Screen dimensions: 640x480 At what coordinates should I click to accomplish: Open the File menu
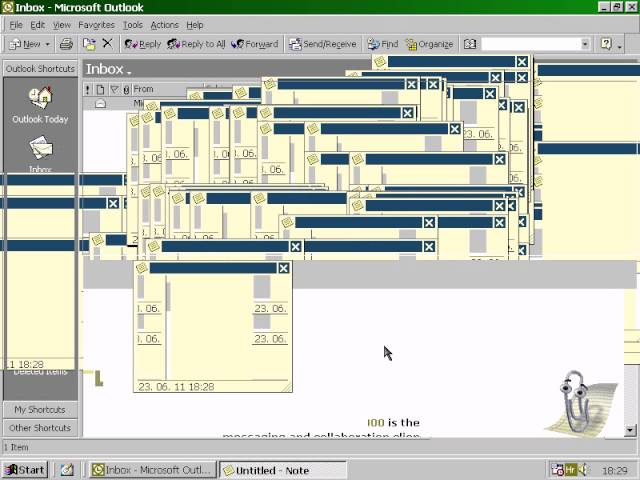pyautogui.click(x=16, y=25)
